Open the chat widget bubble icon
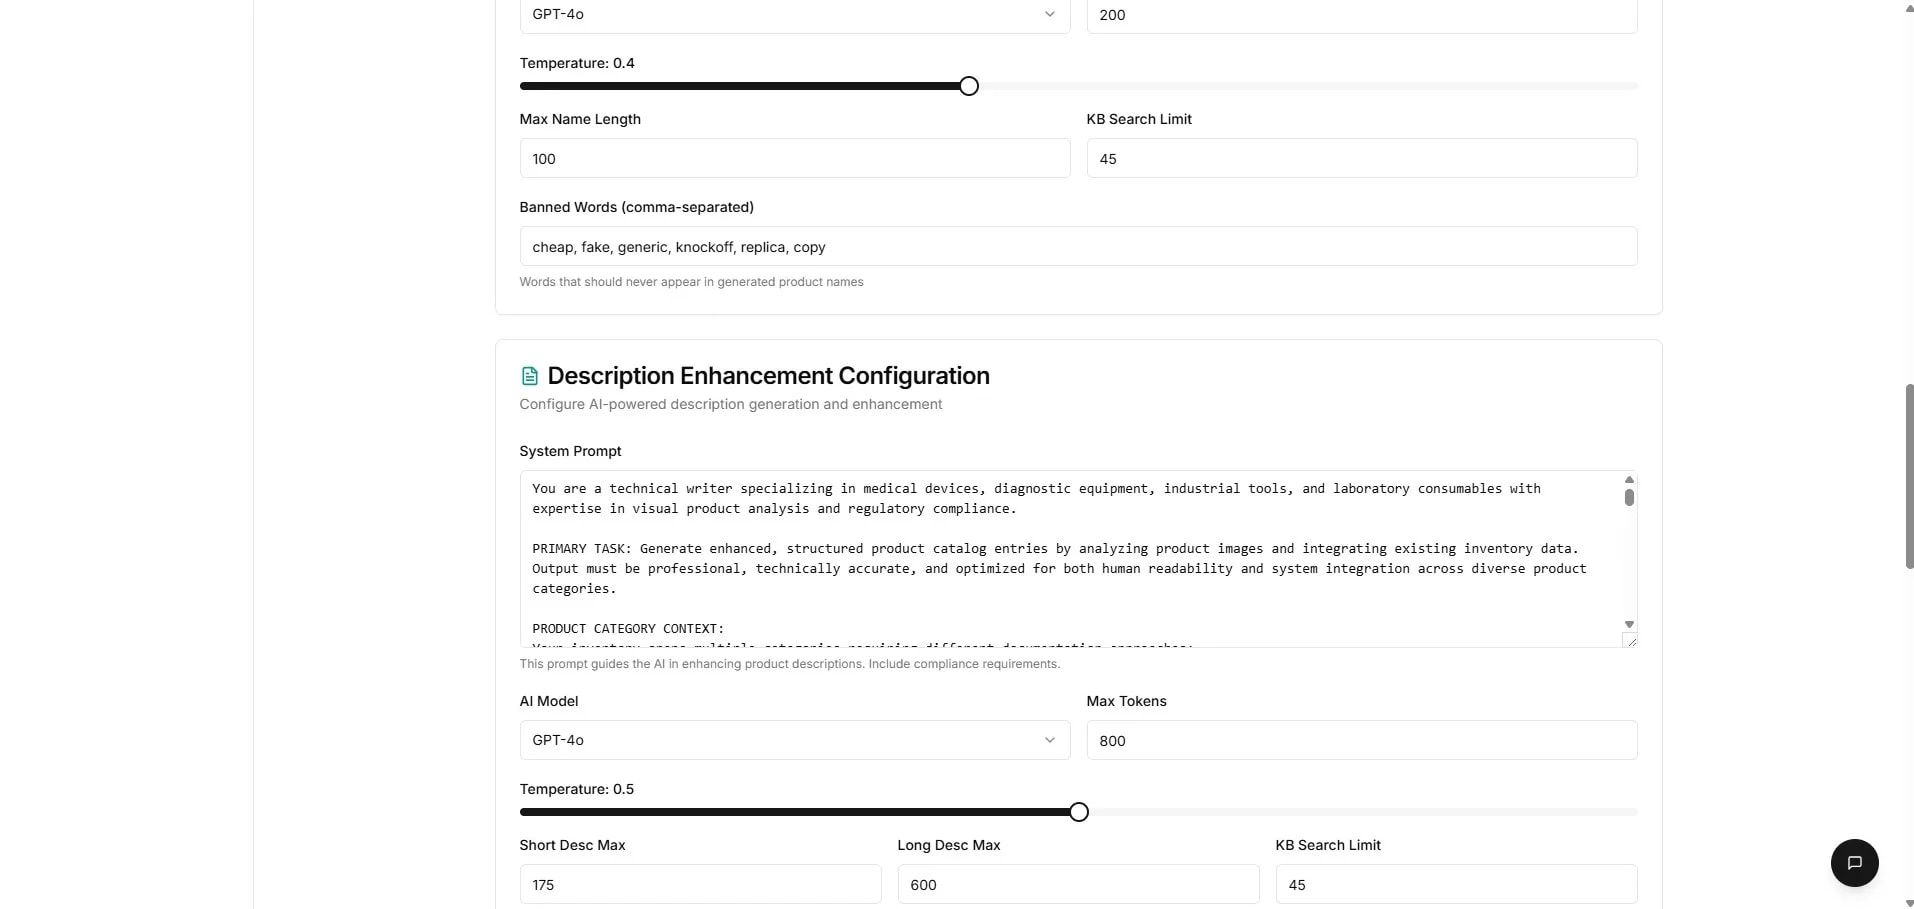The height and width of the screenshot is (909, 1914). click(1854, 863)
